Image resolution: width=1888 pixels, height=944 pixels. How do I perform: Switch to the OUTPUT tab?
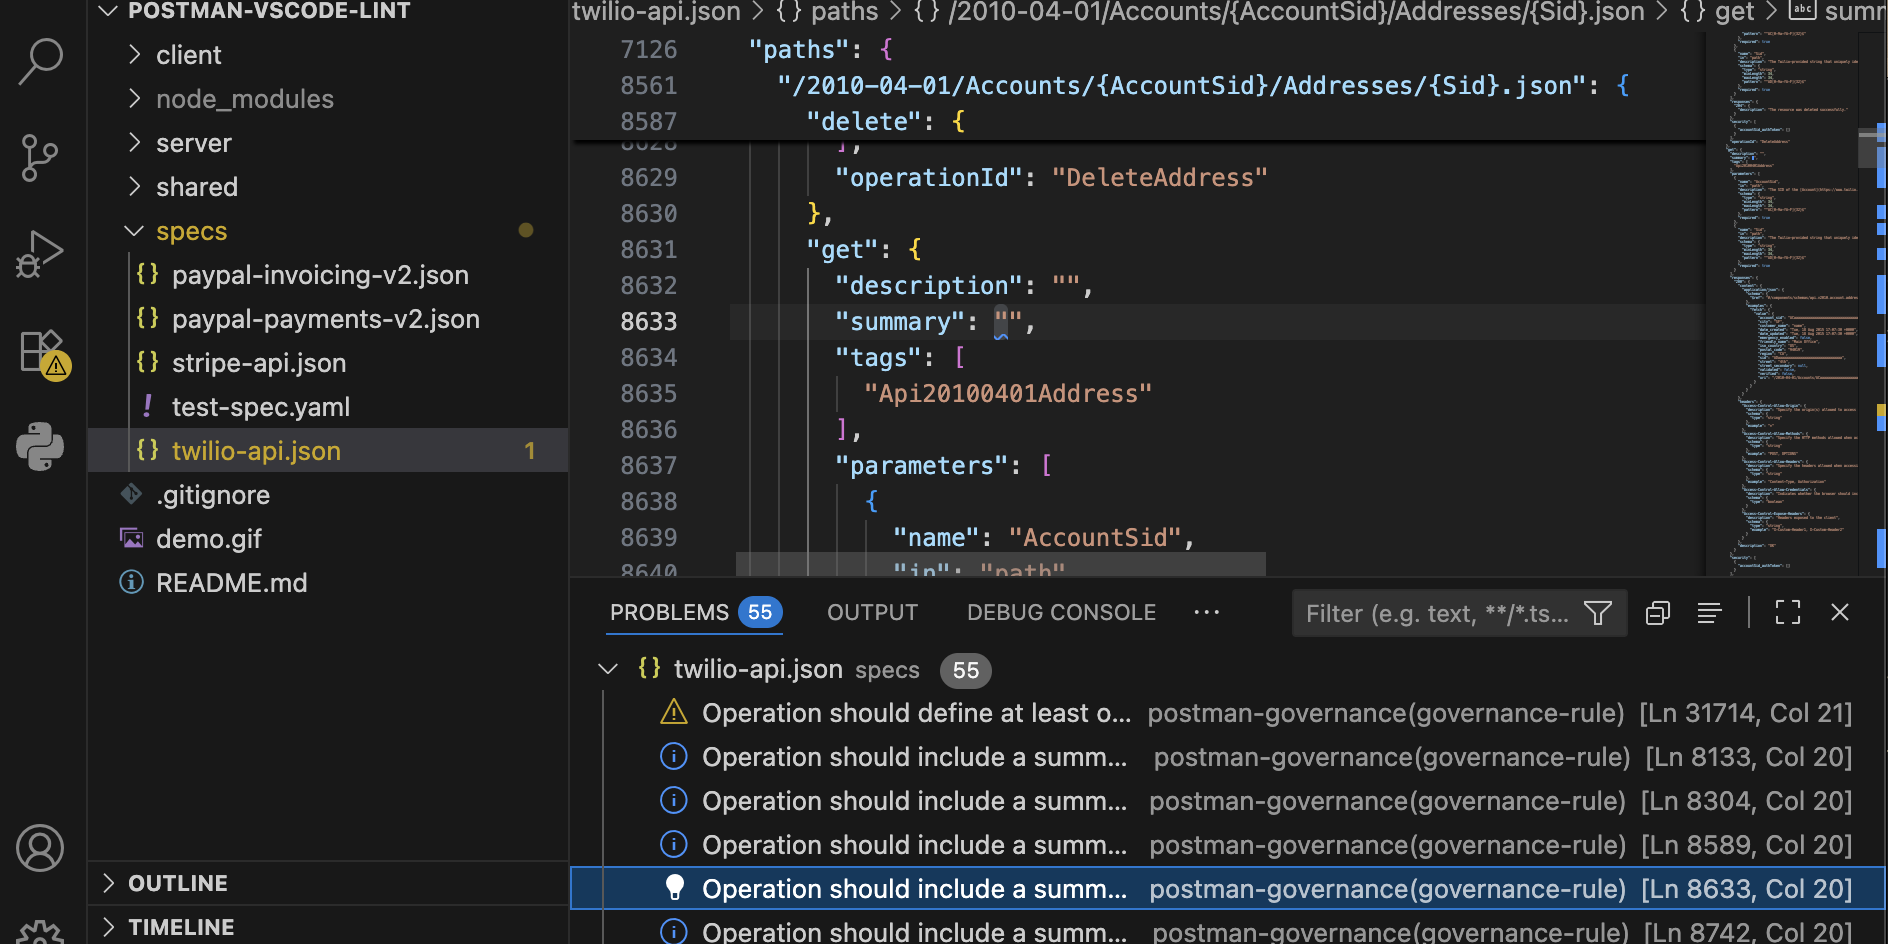[x=871, y=612]
